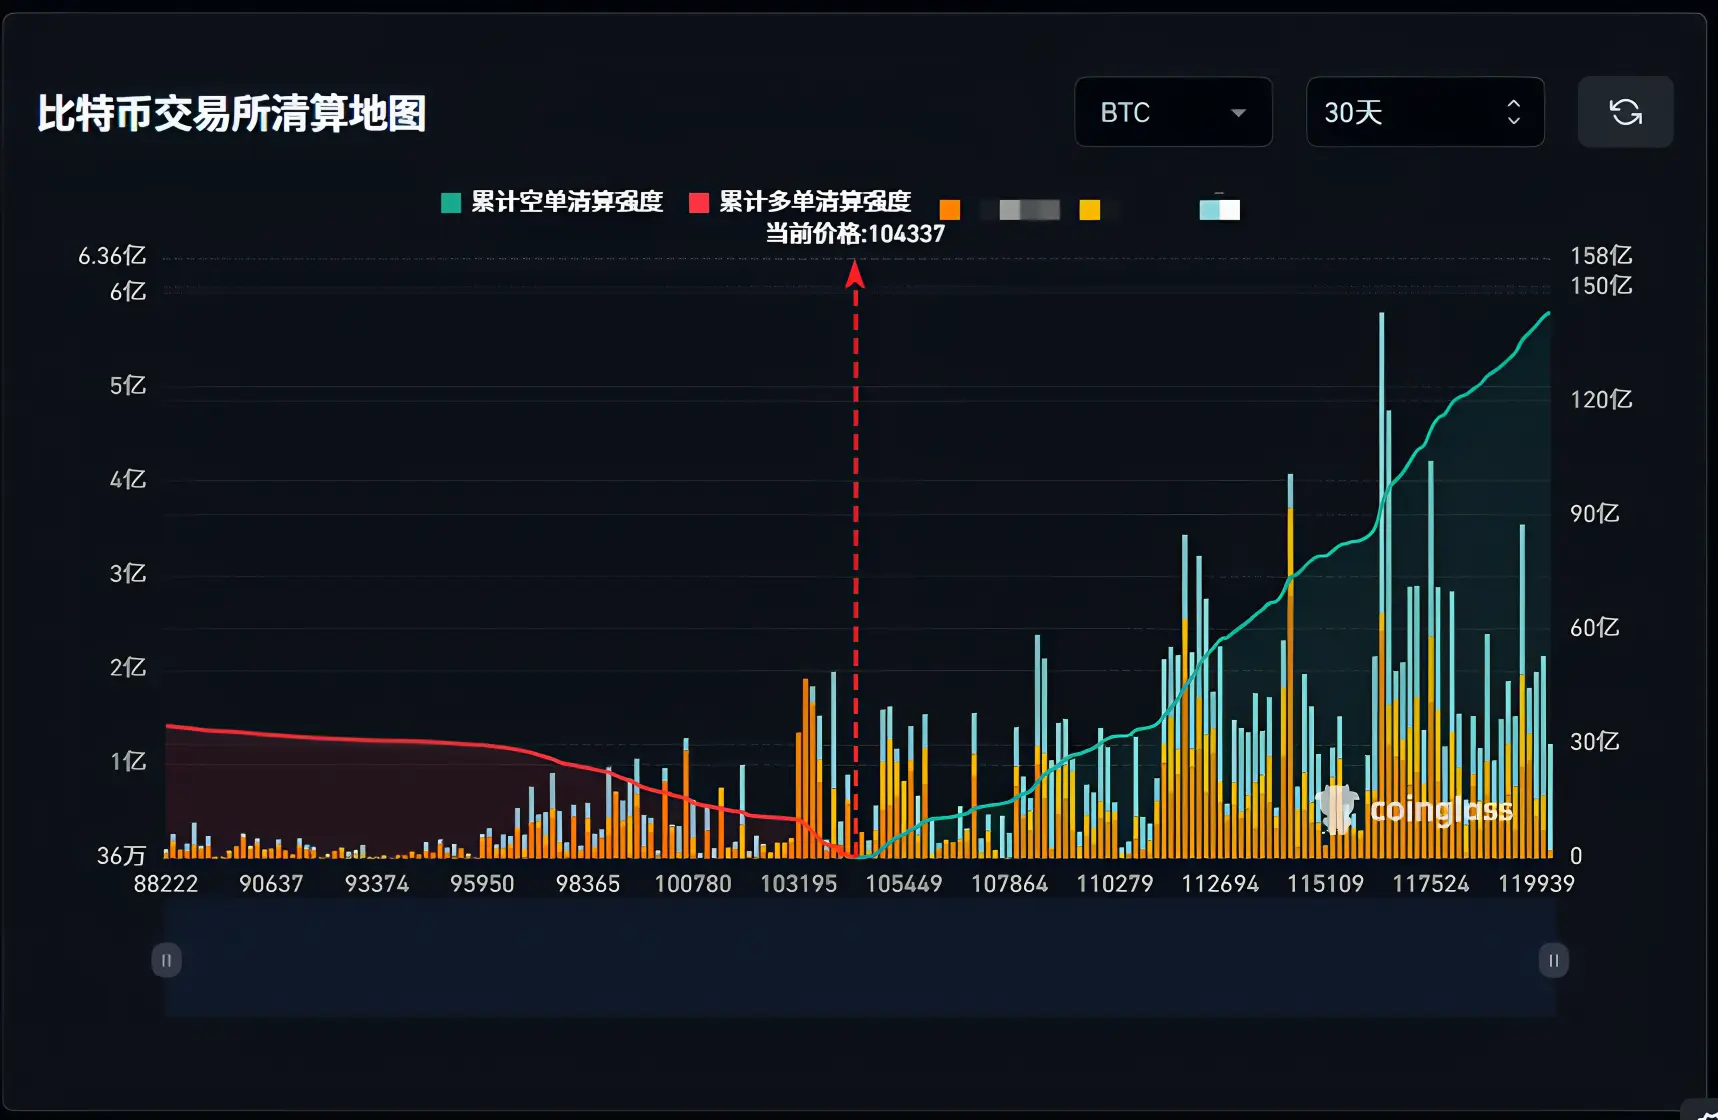Click the right range slider handle
This screenshot has height=1120, width=1718.
1553,960
